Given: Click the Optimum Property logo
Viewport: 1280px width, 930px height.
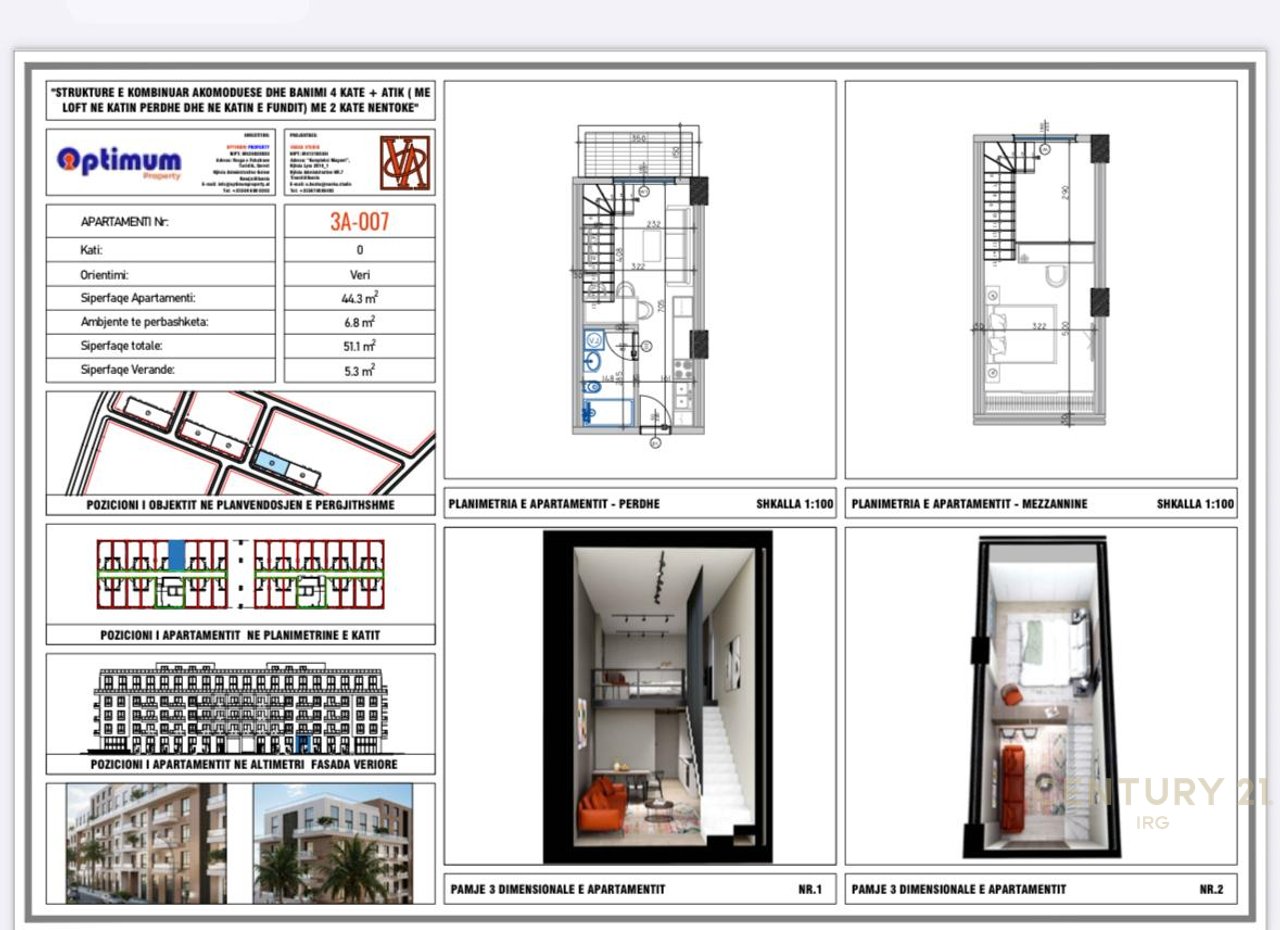Looking at the screenshot, I should click(119, 161).
